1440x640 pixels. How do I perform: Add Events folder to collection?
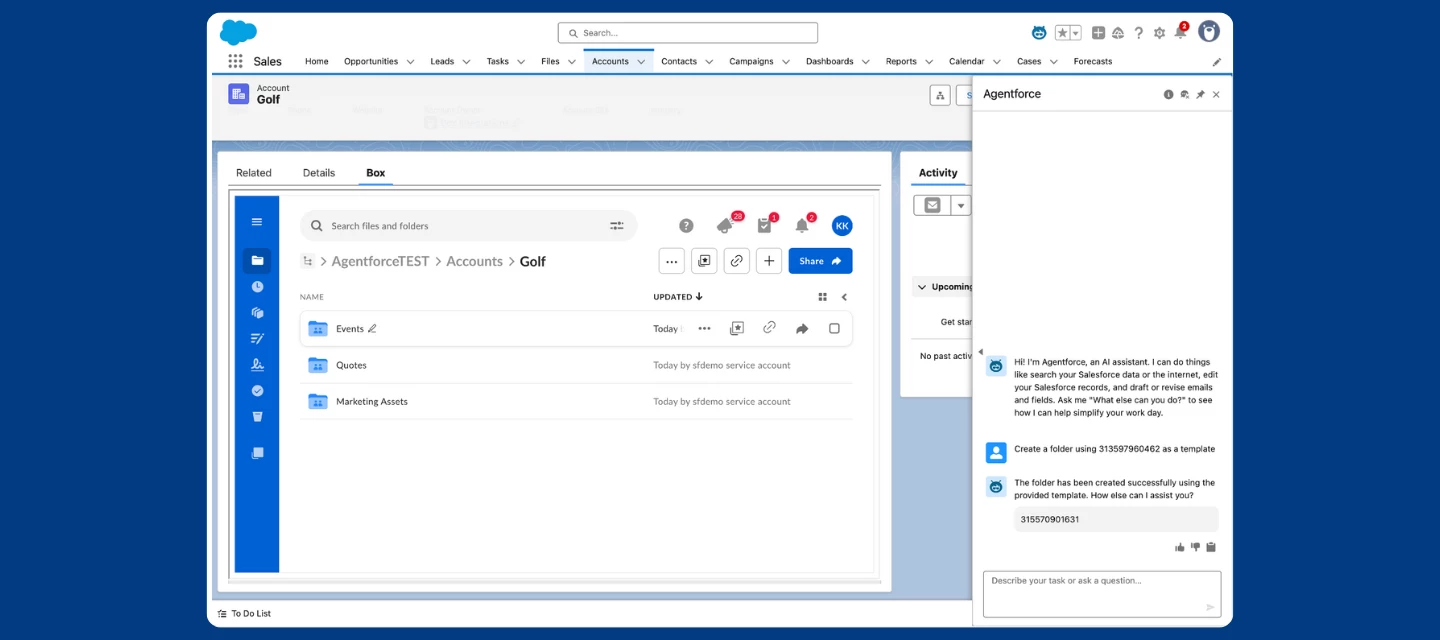pos(737,328)
